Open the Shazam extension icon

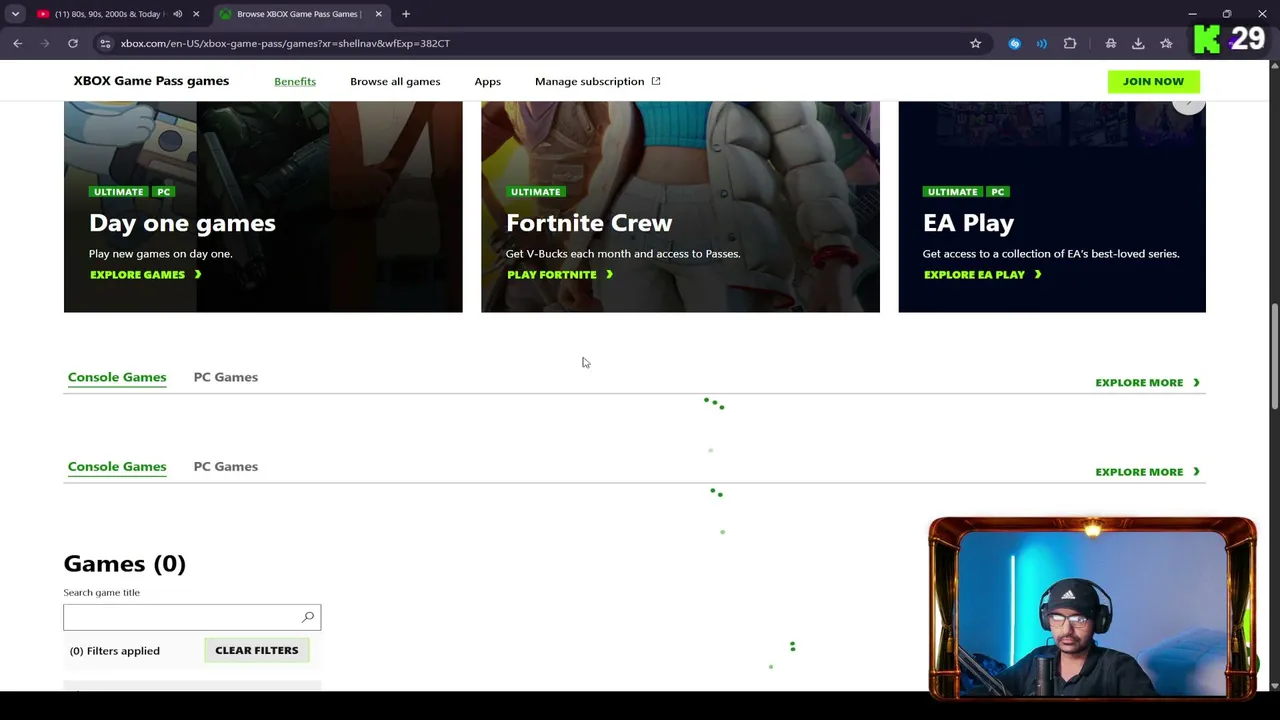point(1014,43)
